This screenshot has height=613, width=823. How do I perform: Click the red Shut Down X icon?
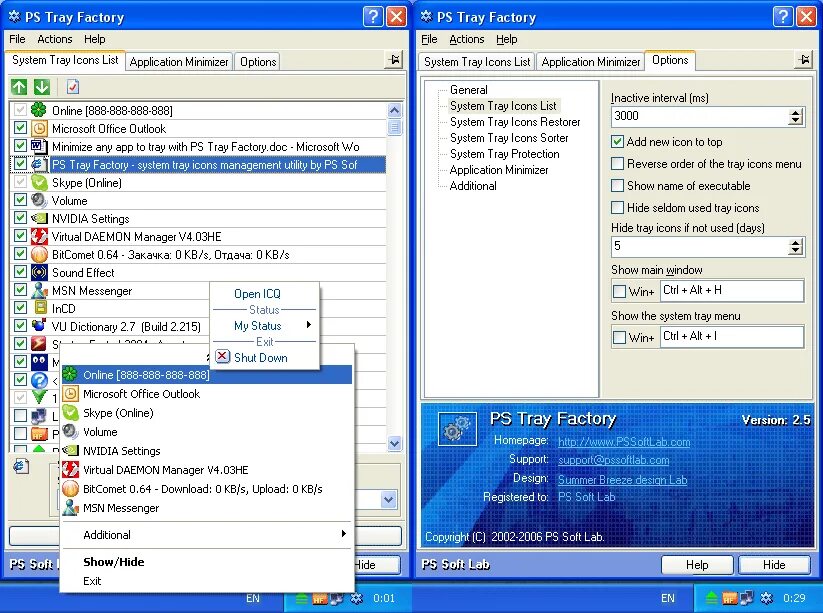[x=223, y=356]
